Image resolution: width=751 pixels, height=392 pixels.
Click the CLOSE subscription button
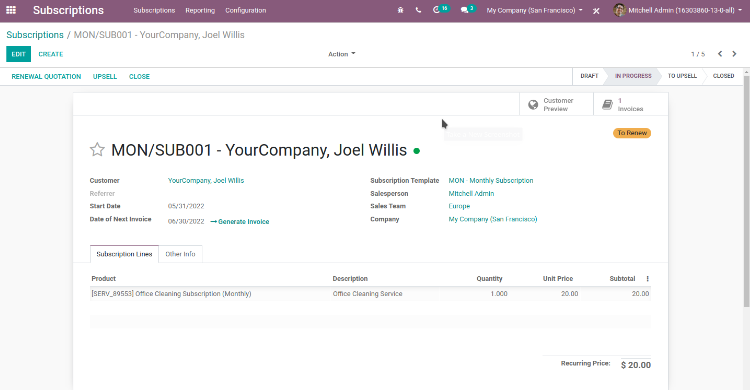(x=139, y=77)
